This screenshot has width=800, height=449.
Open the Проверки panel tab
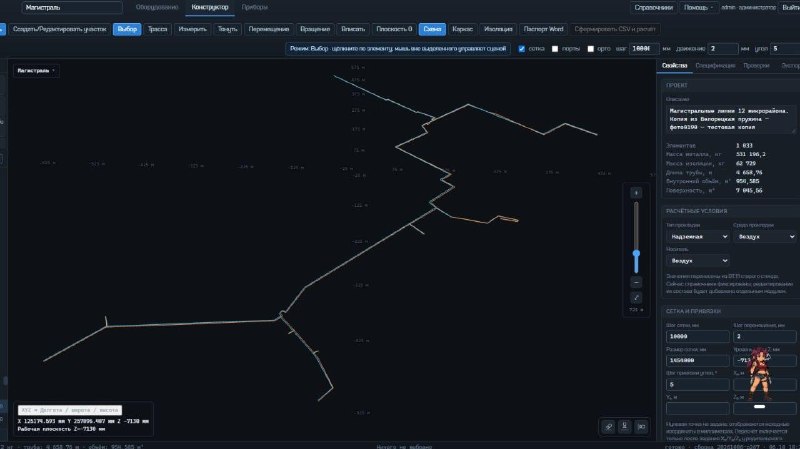(x=756, y=66)
